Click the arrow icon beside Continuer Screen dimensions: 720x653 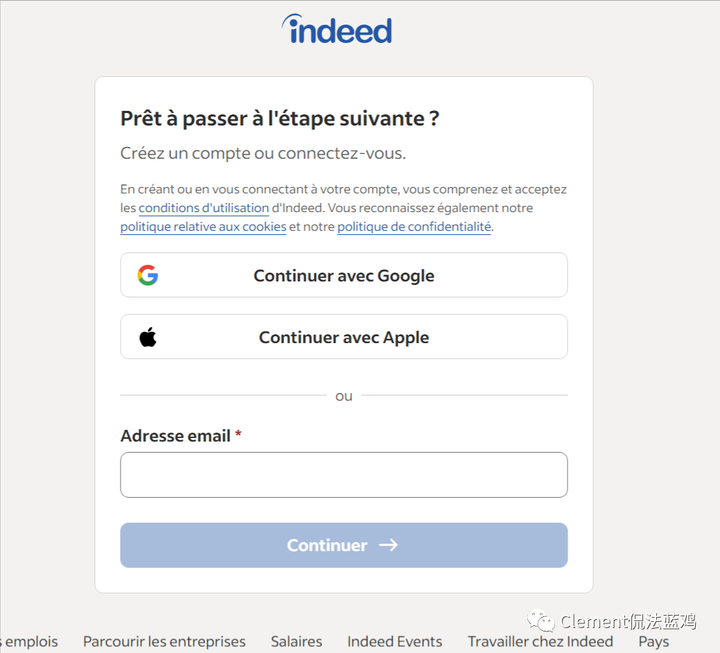click(389, 545)
